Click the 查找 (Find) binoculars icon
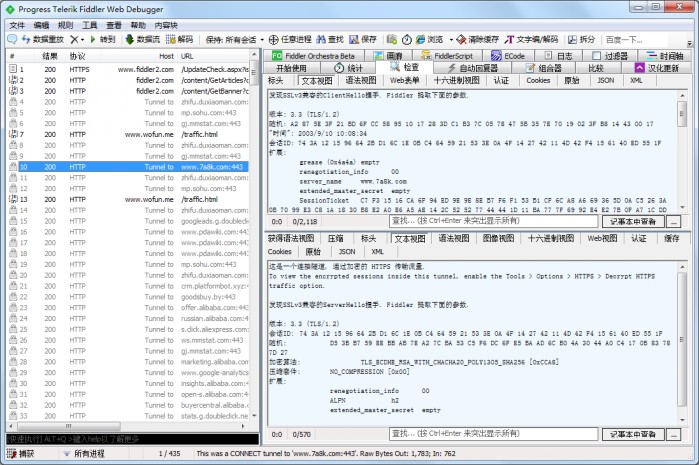The height and width of the screenshot is (465, 699). coord(321,40)
